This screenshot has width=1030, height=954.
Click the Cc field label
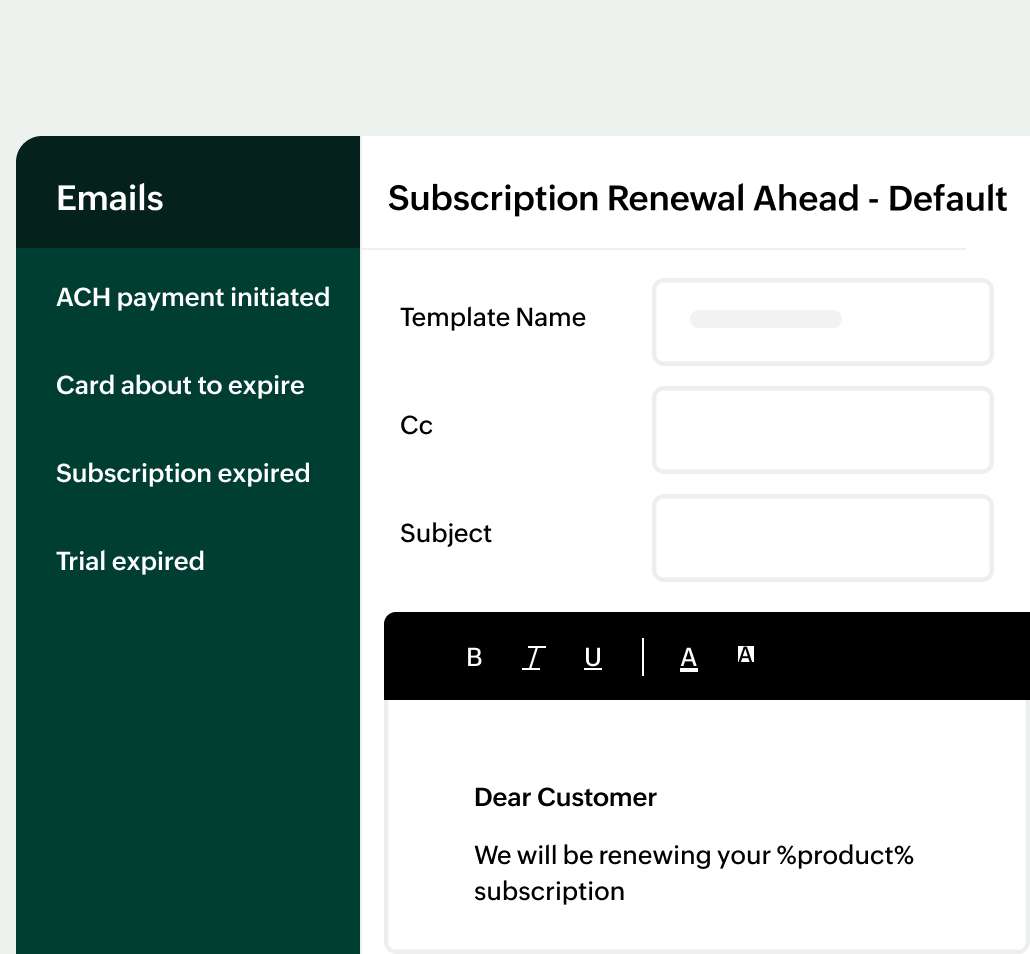pyautogui.click(x=416, y=425)
